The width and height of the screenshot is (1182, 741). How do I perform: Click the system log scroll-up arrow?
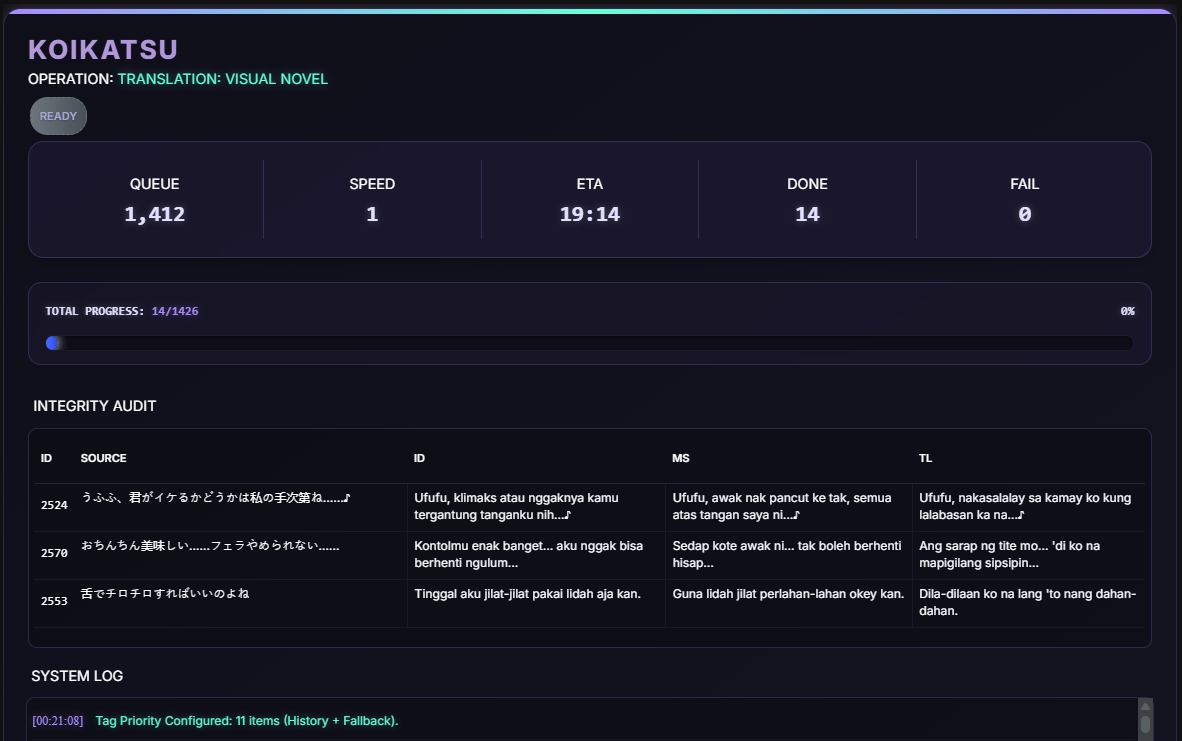[x=1145, y=706]
